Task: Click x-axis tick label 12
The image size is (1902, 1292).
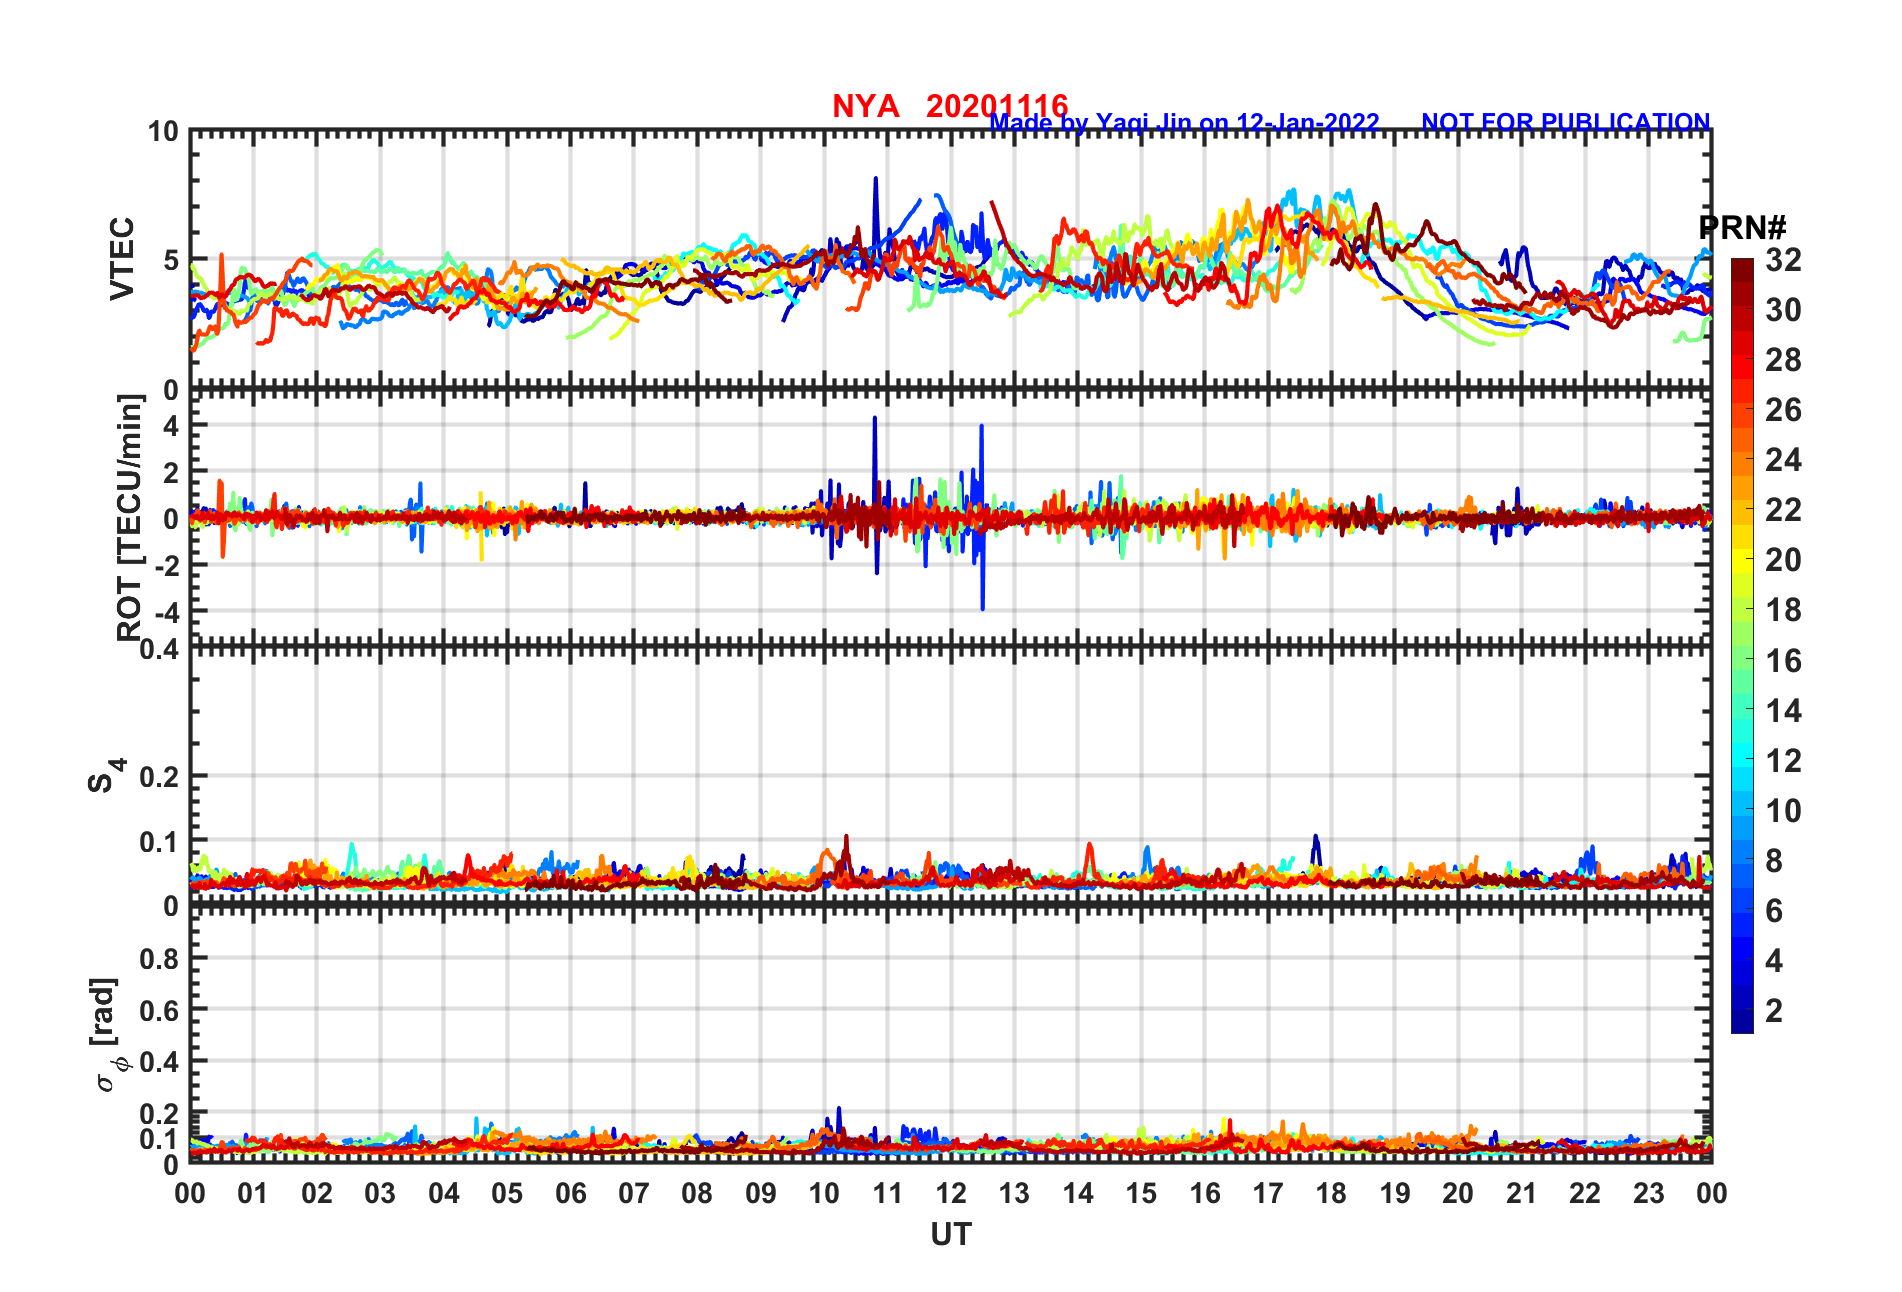Action: 951,1193
